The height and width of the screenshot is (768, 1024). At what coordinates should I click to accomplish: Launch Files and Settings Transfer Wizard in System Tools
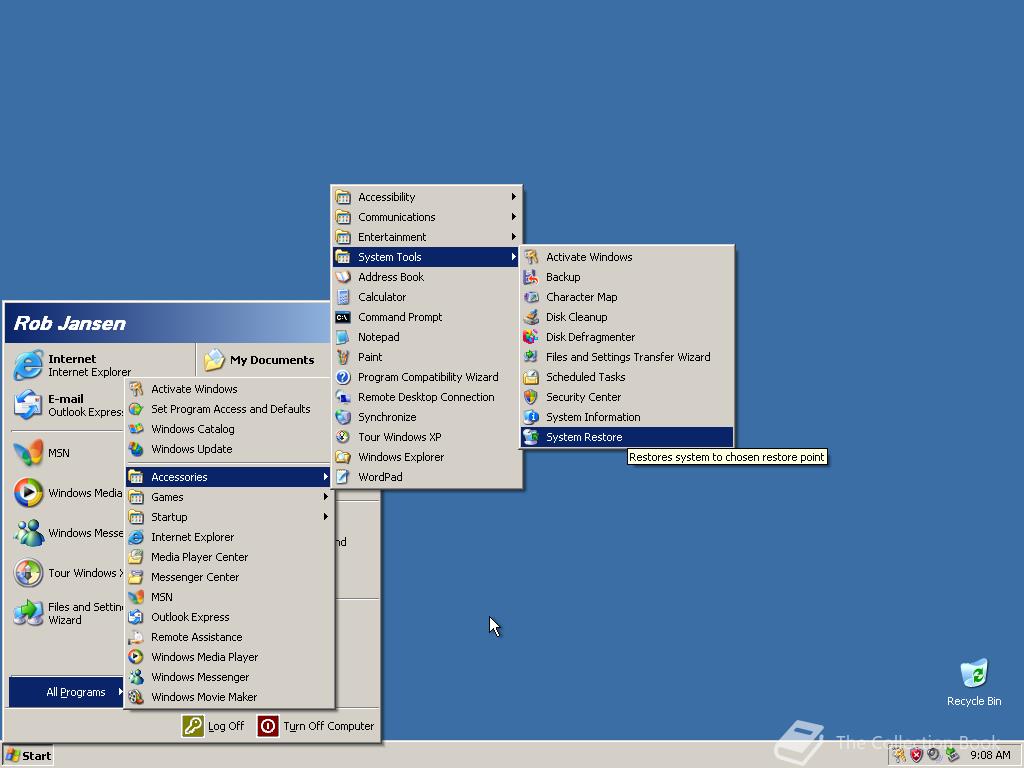(x=627, y=357)
